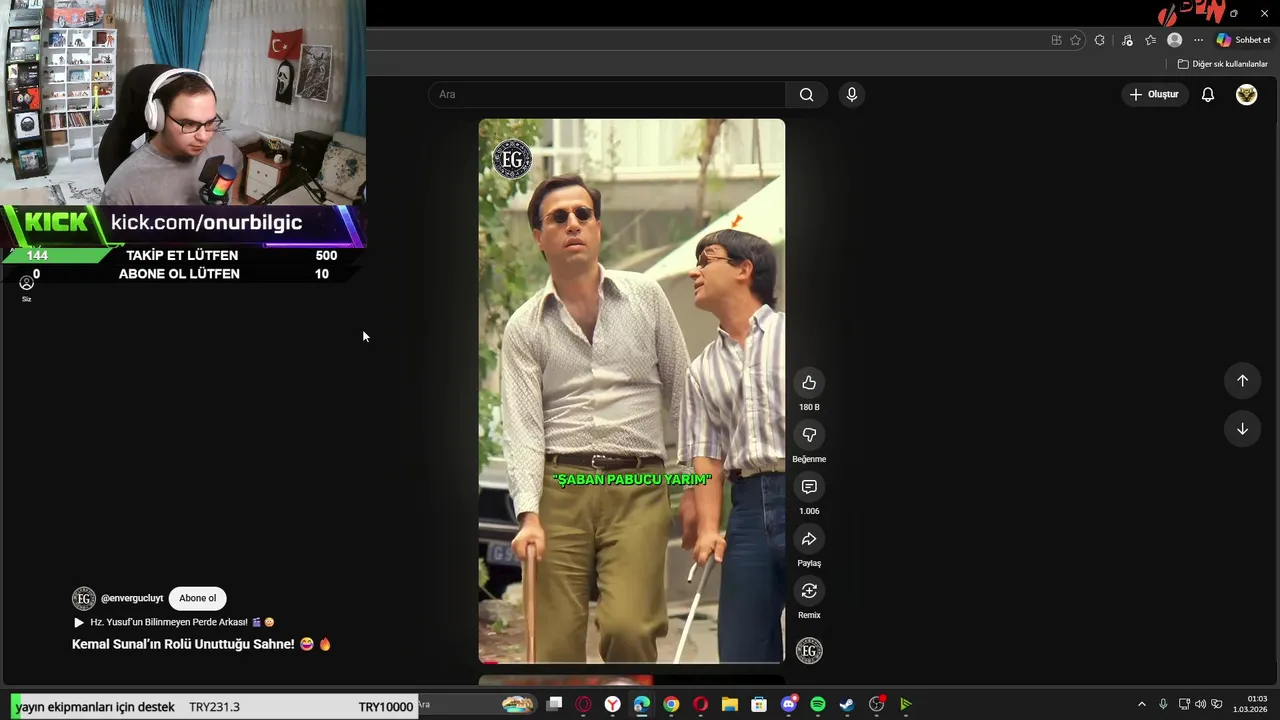The width and height of the screenshot is (1280, 720).
Task: Show hidden system tray icons chevron
Action: point(1141,704)
